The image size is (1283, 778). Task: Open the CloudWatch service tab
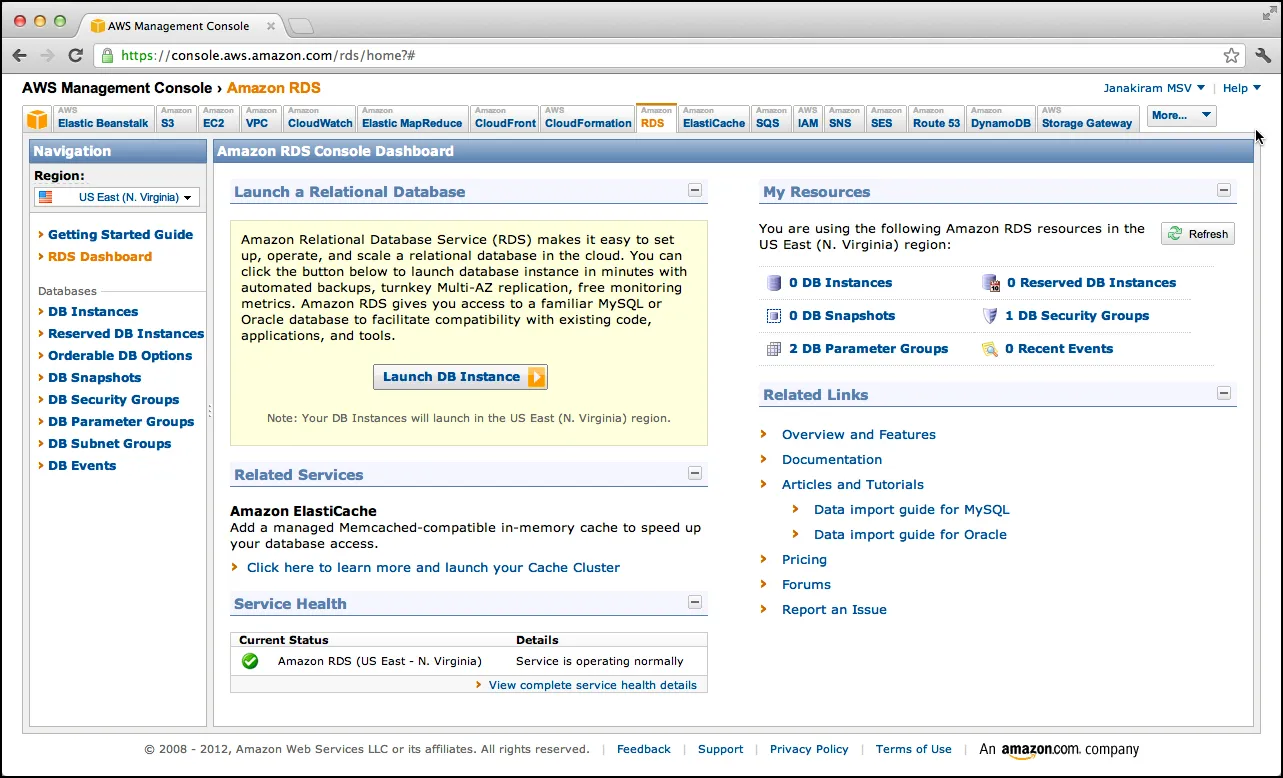[x=320, y=119]
